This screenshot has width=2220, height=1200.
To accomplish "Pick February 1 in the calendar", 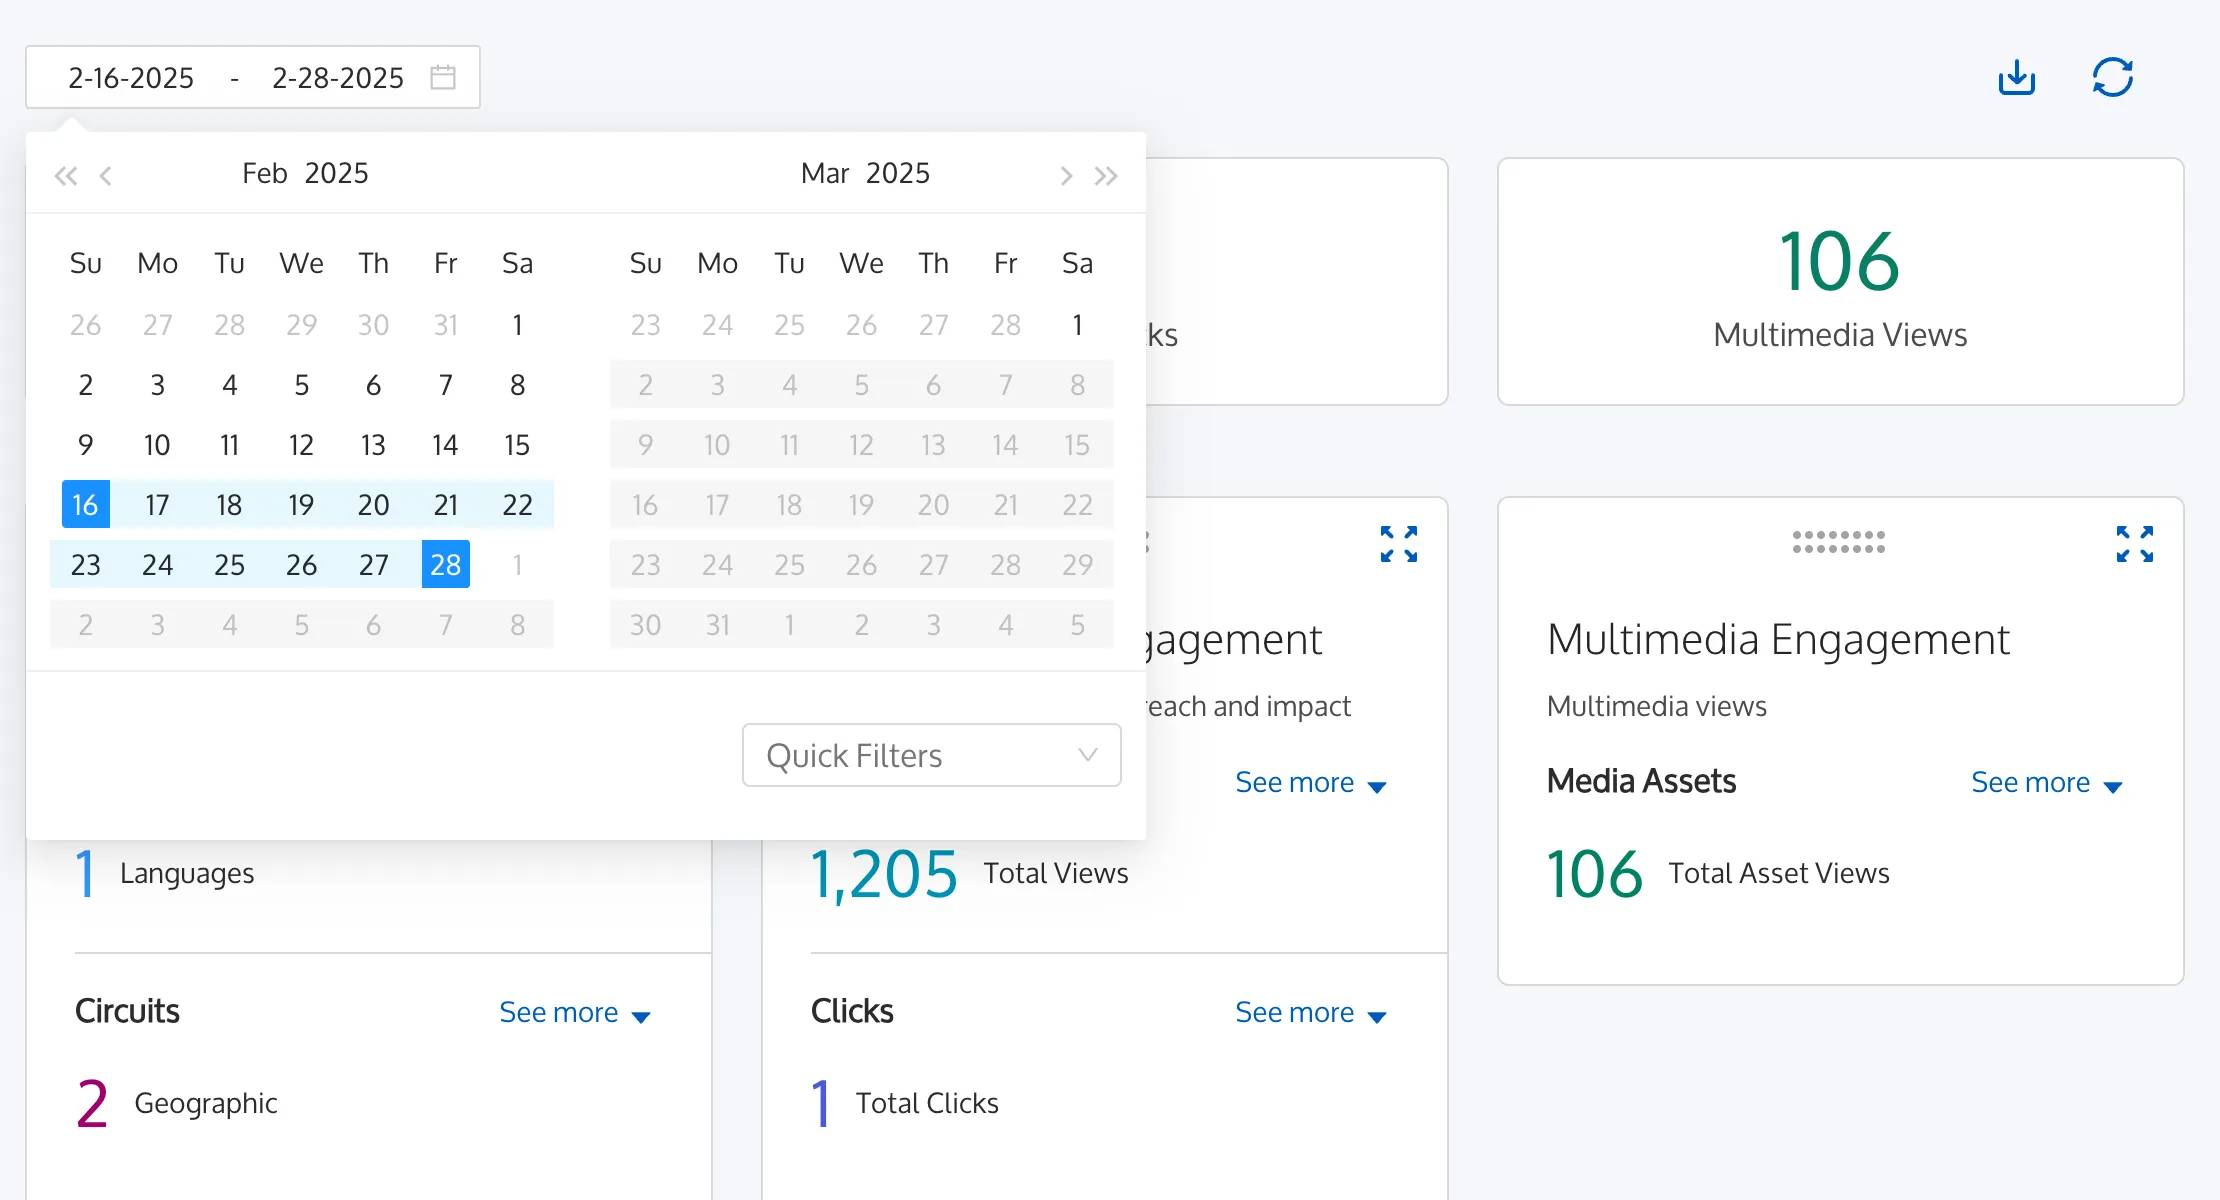I will pyautogui.click(x=518, y=324).
